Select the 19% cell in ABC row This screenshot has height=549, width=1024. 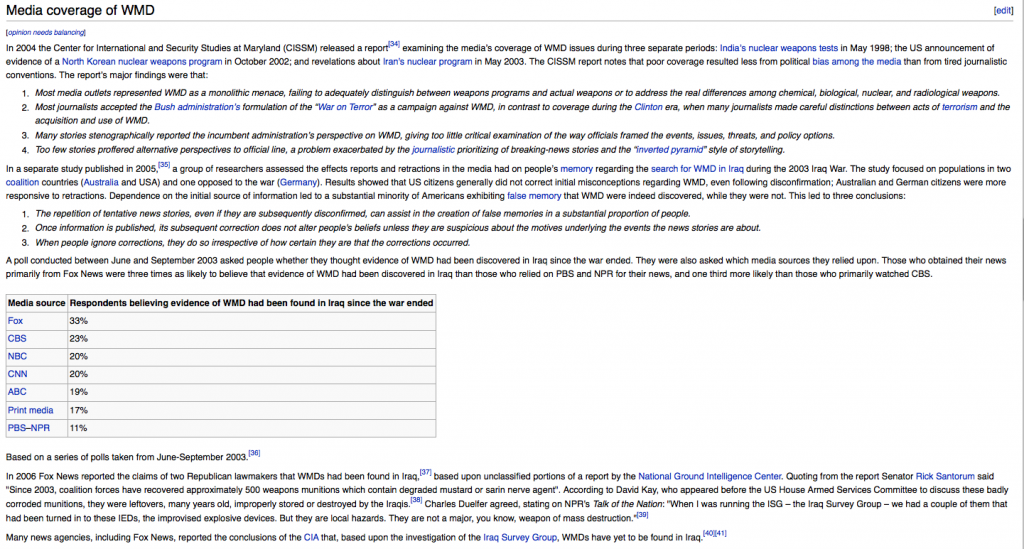pyautogui.click(x=251, y=392)
